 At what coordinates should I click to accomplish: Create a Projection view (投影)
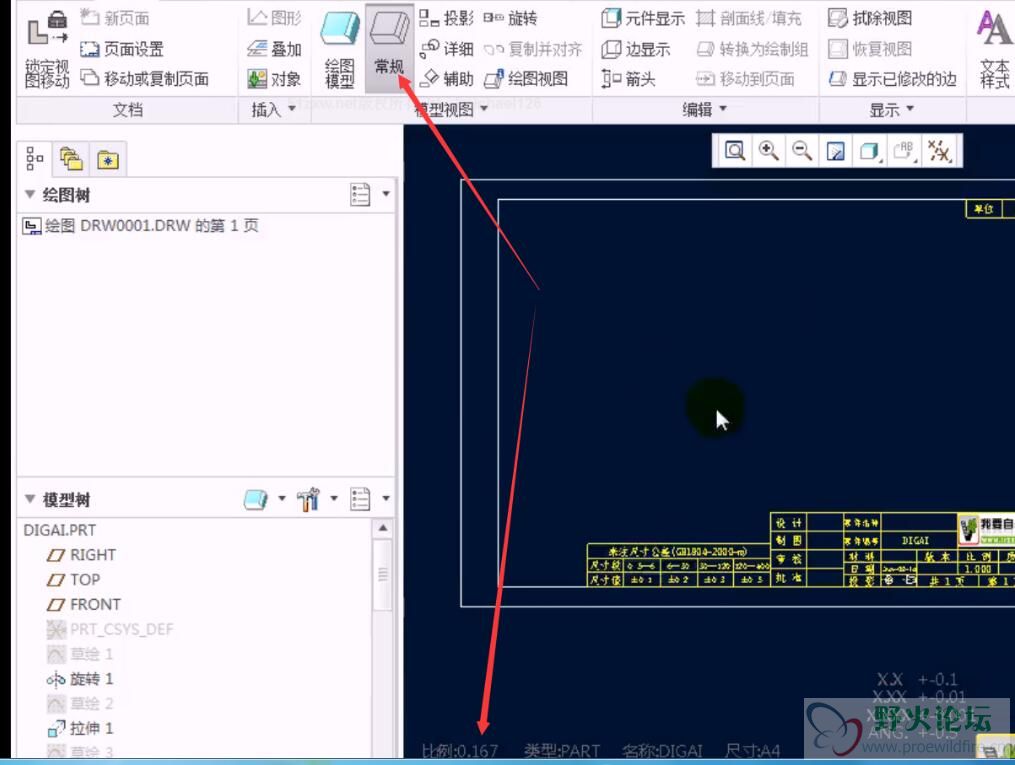click(446, 18)
